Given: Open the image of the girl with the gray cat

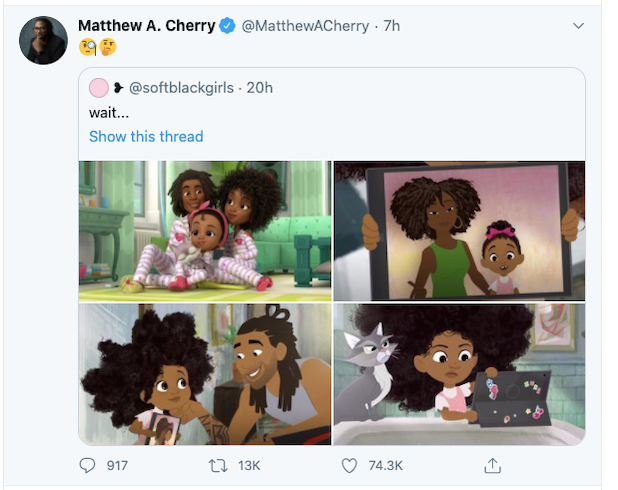Looking at the screenshot, I should (459, 374).
